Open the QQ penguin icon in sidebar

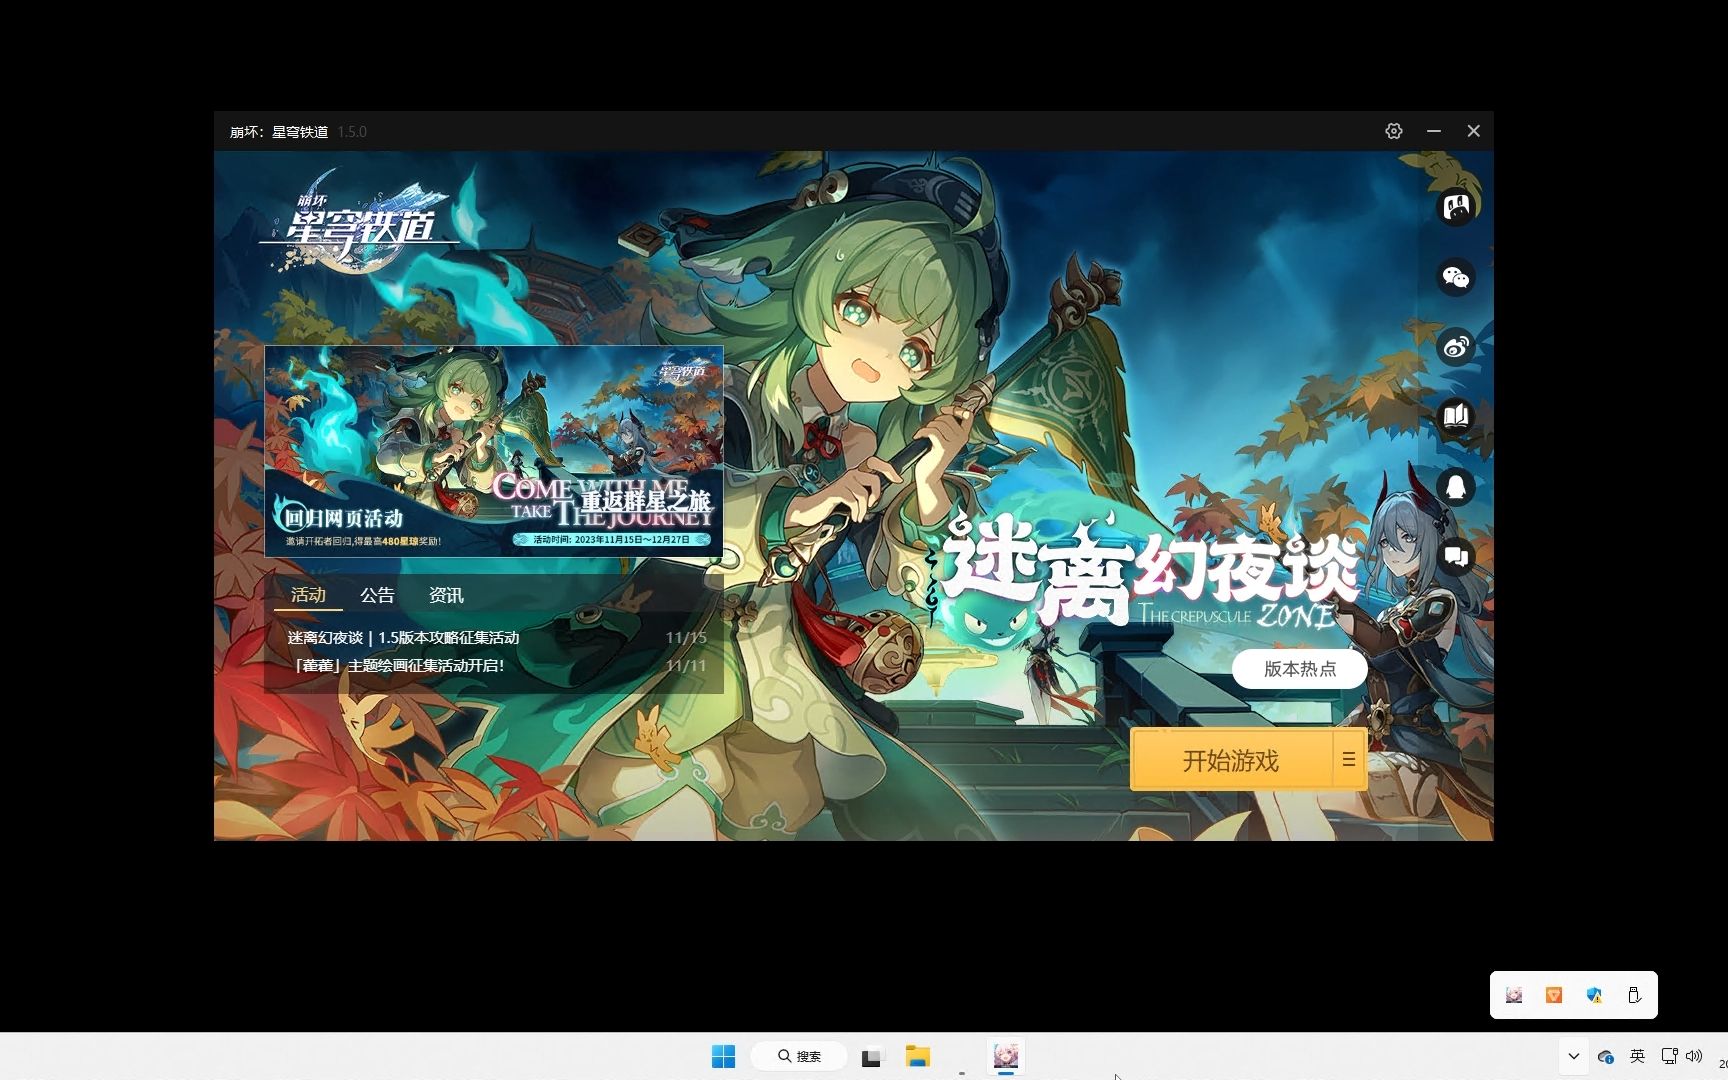pyautogui.click(x=1456, y=486)
